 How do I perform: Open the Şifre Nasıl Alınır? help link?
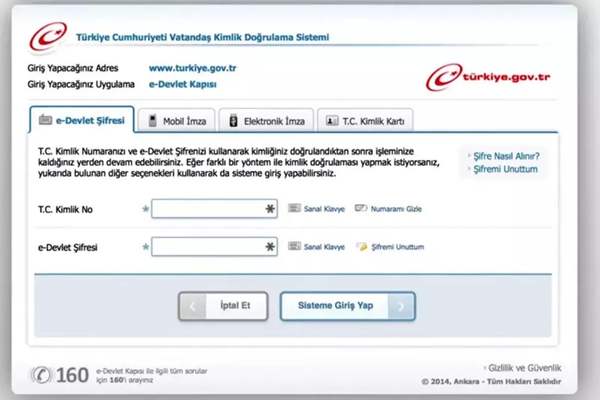pos(506,156)
